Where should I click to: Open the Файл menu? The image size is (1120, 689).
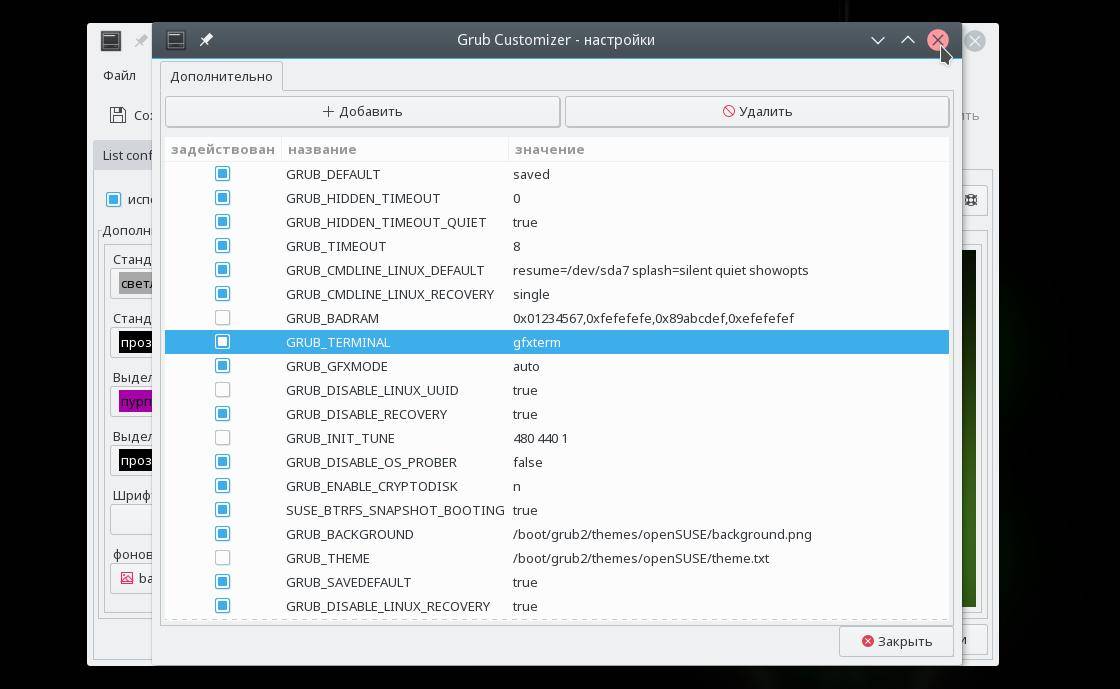pyautogui.click(x=119, y=76)
